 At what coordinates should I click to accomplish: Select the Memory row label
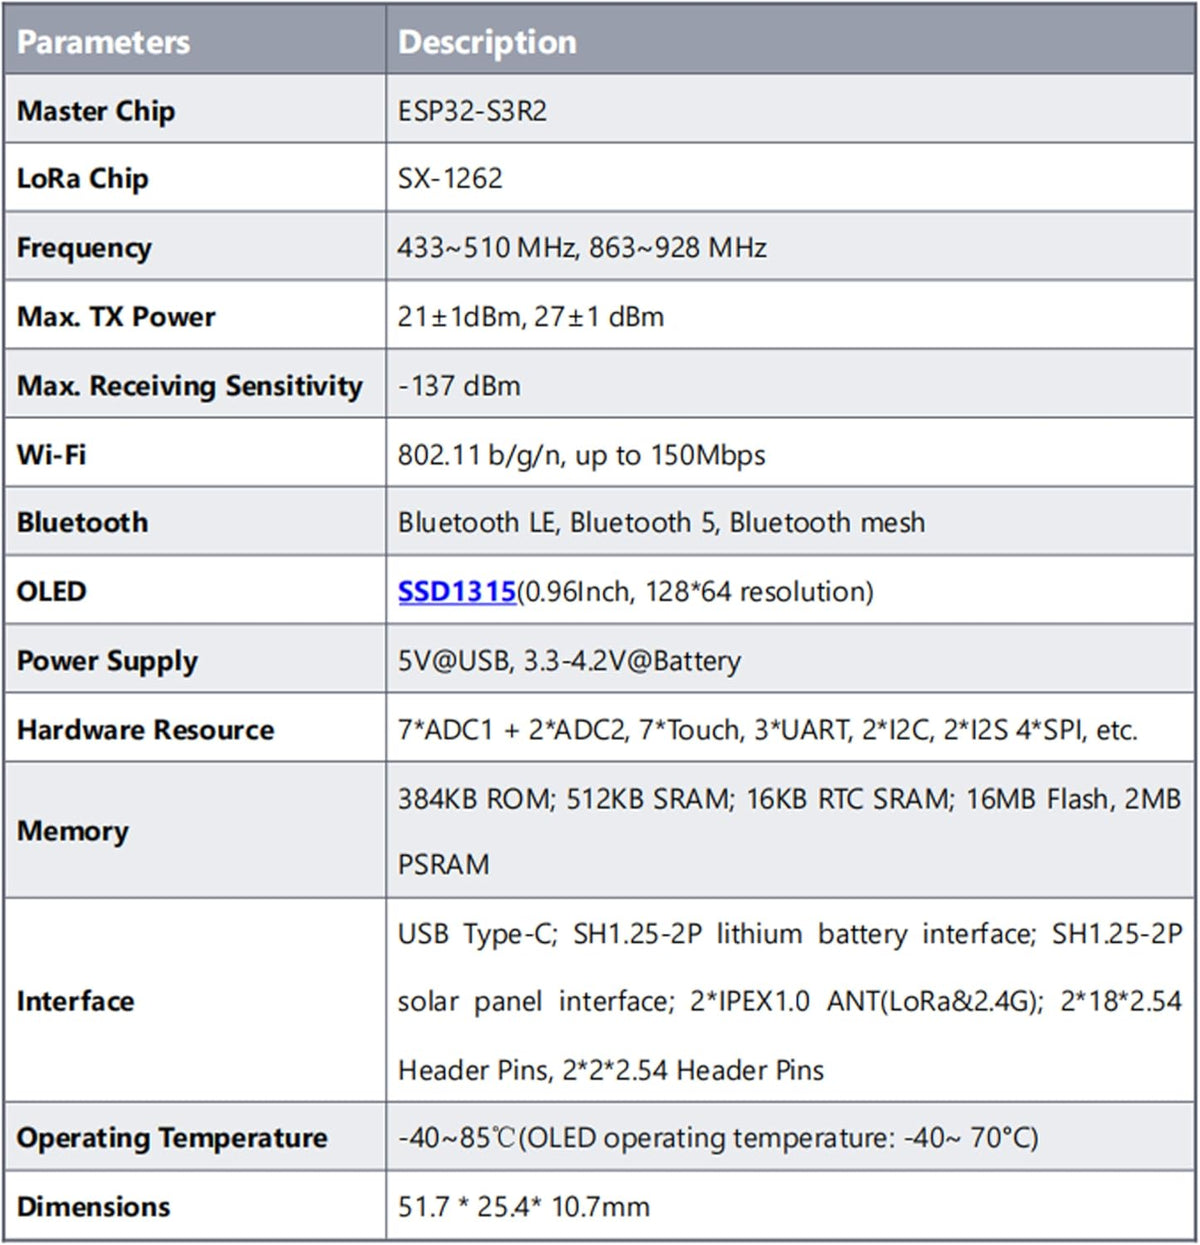click(73, 832)
